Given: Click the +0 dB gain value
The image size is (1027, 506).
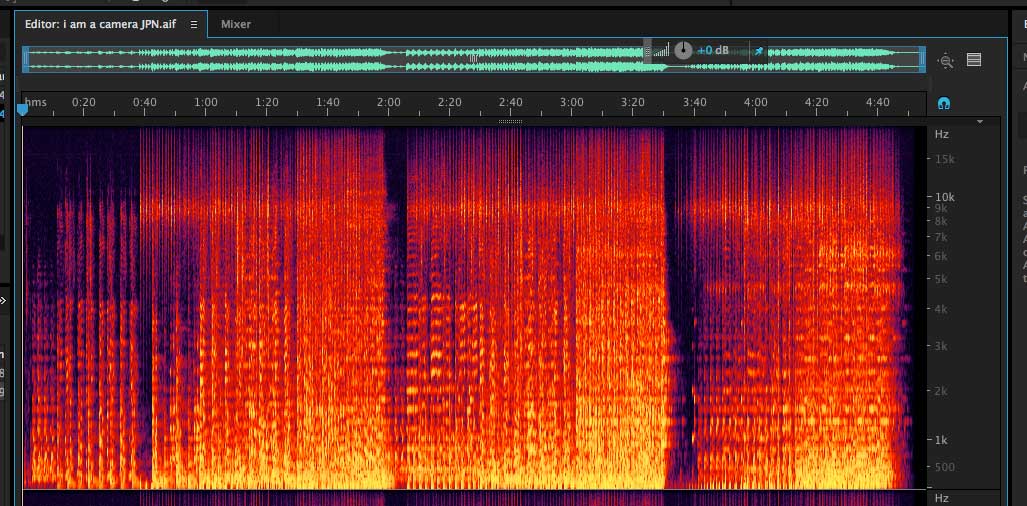Looking at the screenshot, I should pos(714,50).
